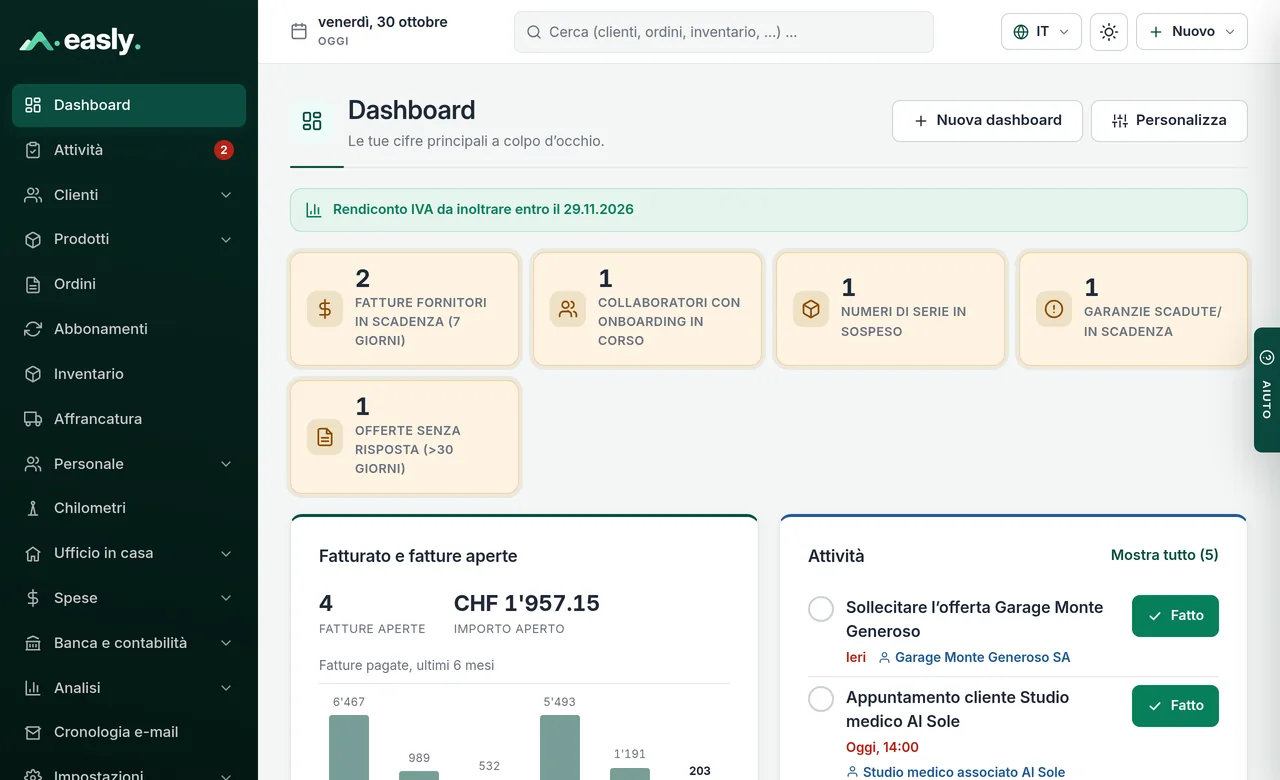Click the red badge on Attività
Viewport: 1280px width, 780px height.
[x=224, y=150]
